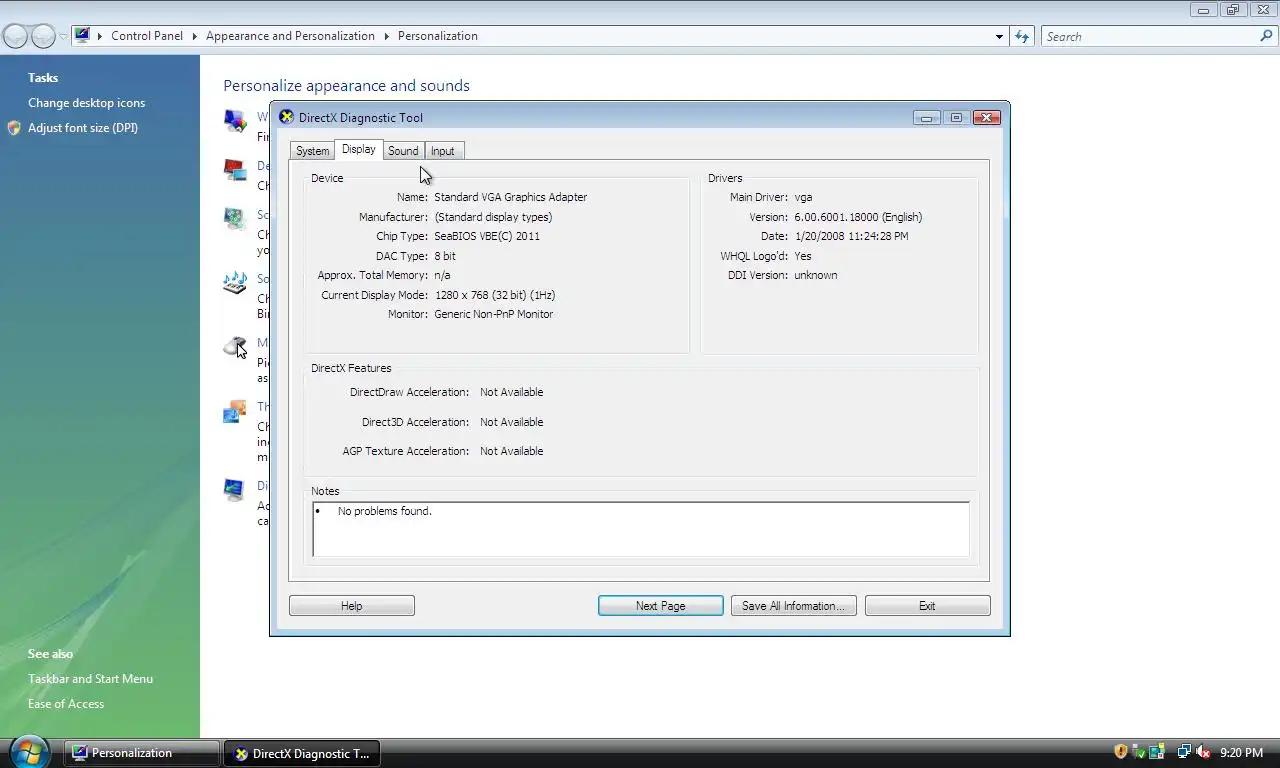
Task: Click DirectX Diagnostic Tool taskbar button
Action: [302, 753]
